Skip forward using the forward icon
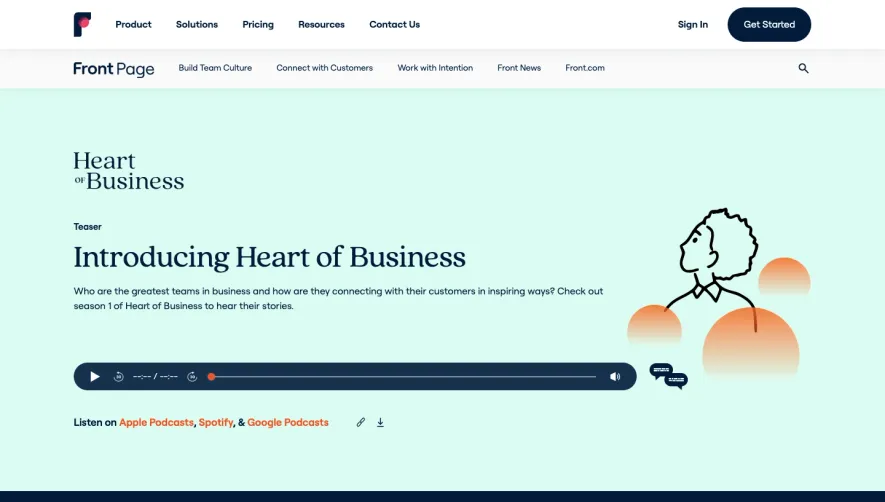 (x=192, y=377)
